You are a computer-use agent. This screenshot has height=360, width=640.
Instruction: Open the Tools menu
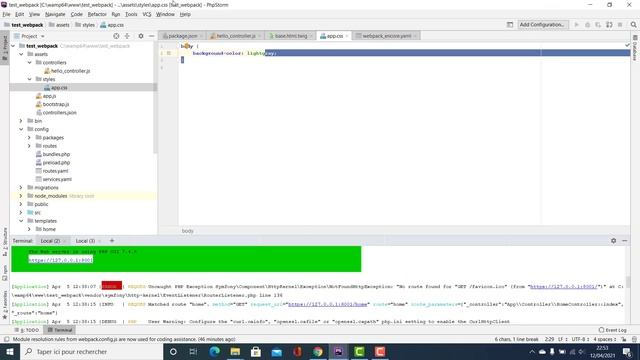coord(131,14)
